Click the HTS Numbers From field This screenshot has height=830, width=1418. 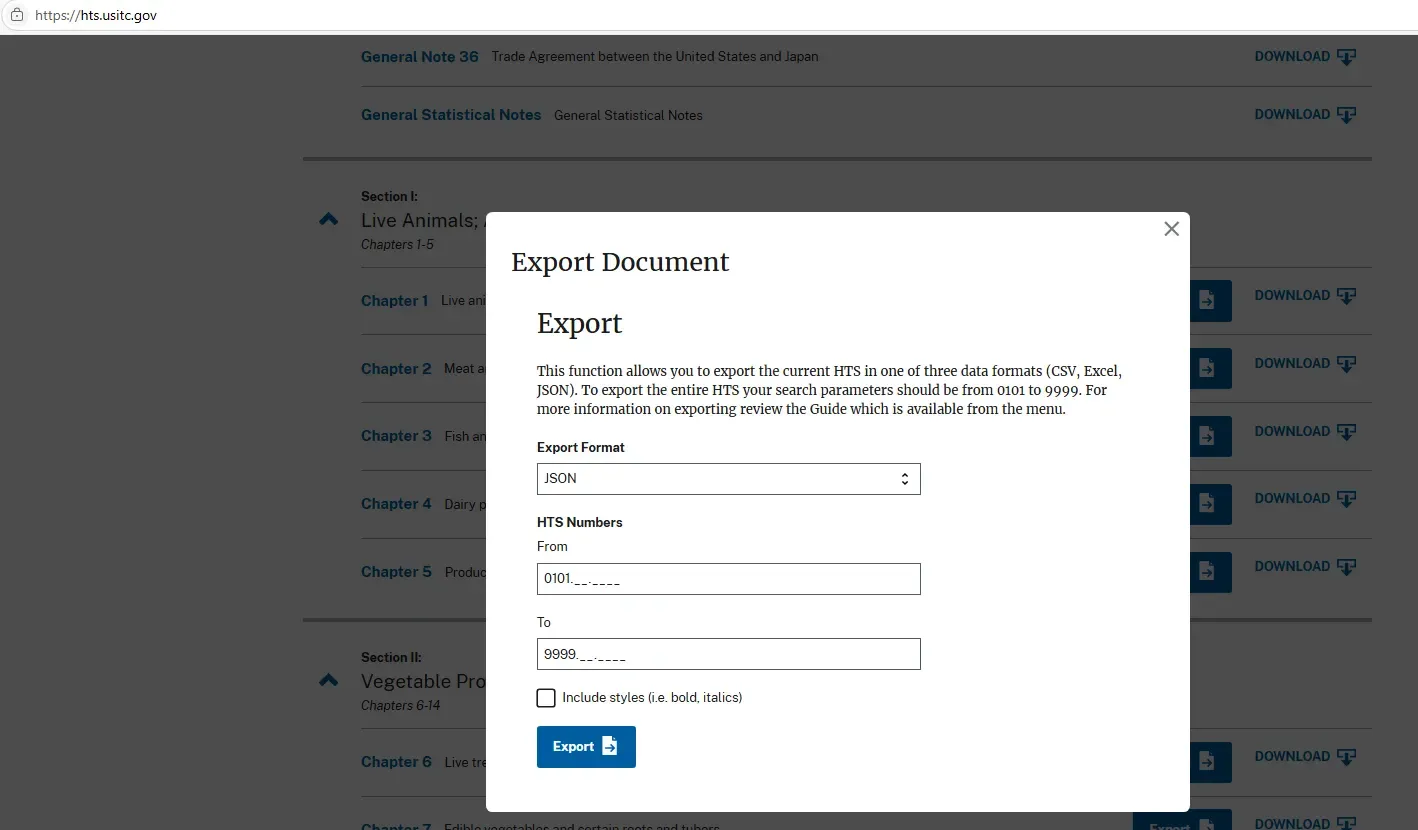point(728,579)
